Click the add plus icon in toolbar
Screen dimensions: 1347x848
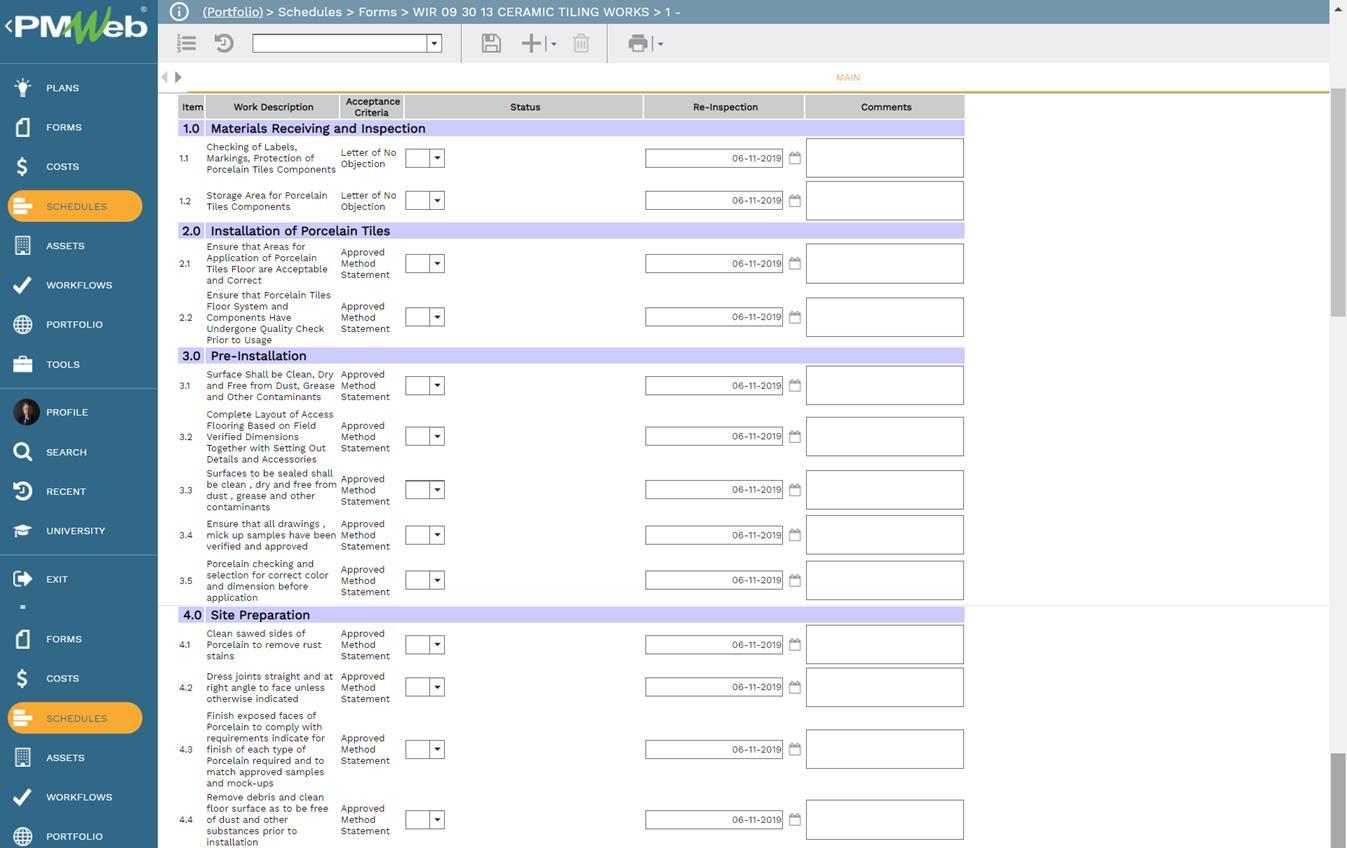point(531,43)
